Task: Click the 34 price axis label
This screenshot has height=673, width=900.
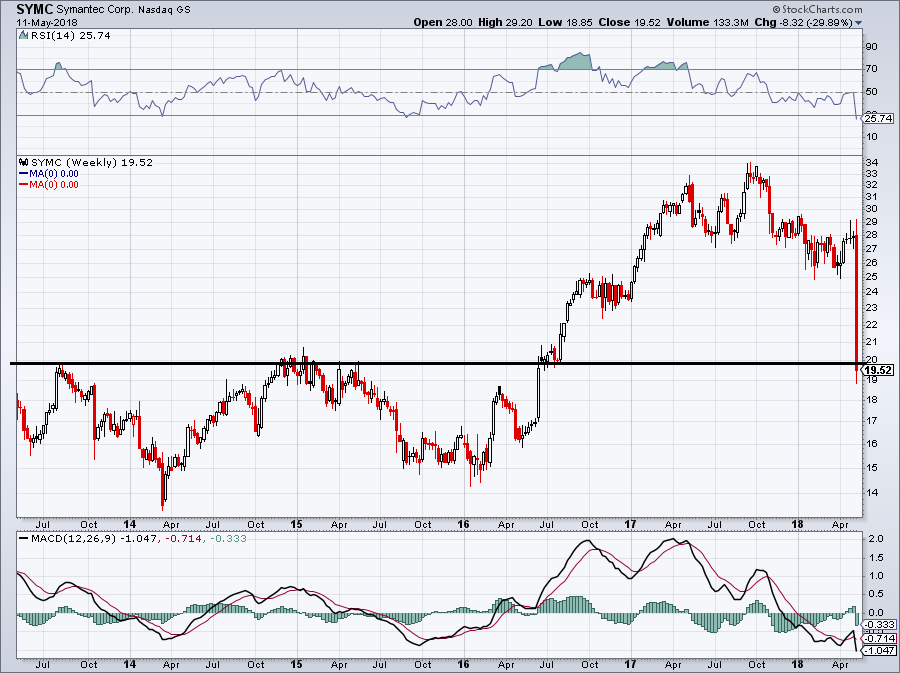Action: coord(871,162)
